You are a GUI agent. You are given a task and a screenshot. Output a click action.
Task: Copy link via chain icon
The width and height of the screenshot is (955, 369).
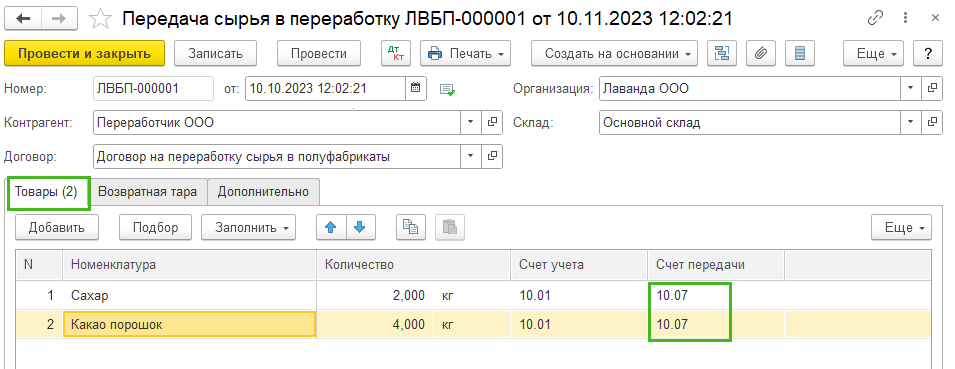tap(875, 19)
